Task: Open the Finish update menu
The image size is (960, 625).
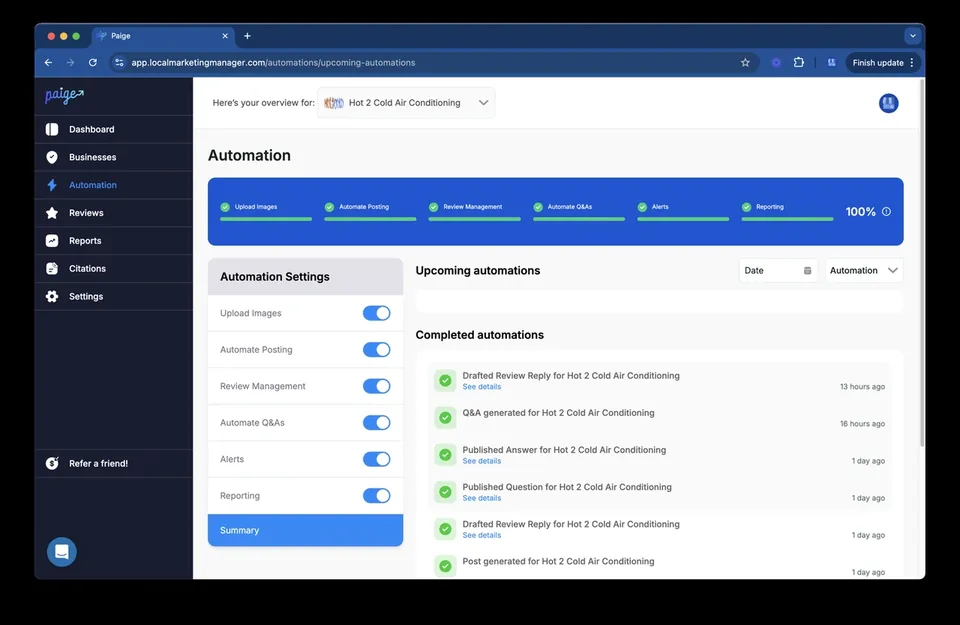Action: pos(883,62)
